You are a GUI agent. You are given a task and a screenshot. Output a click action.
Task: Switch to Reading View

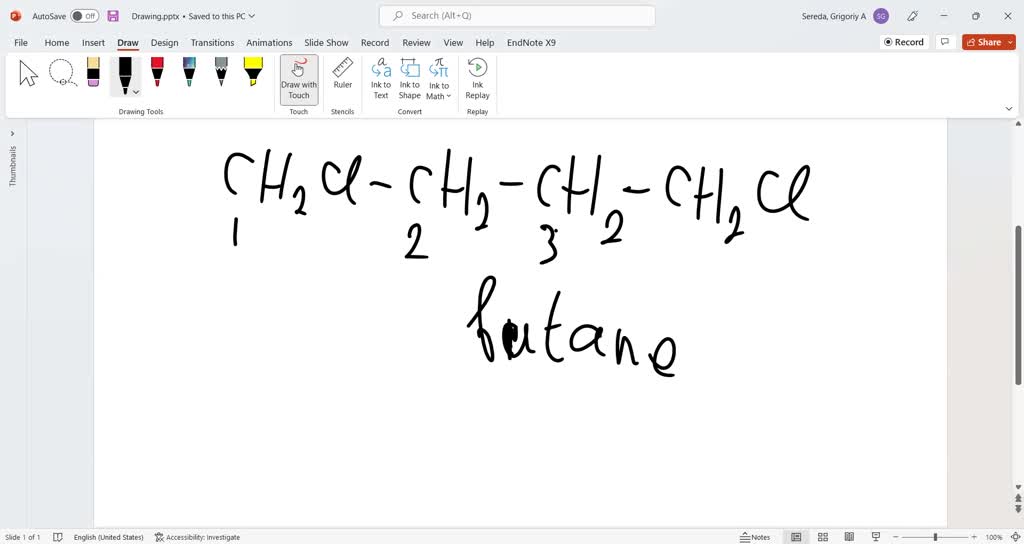[x=849, y=537]
